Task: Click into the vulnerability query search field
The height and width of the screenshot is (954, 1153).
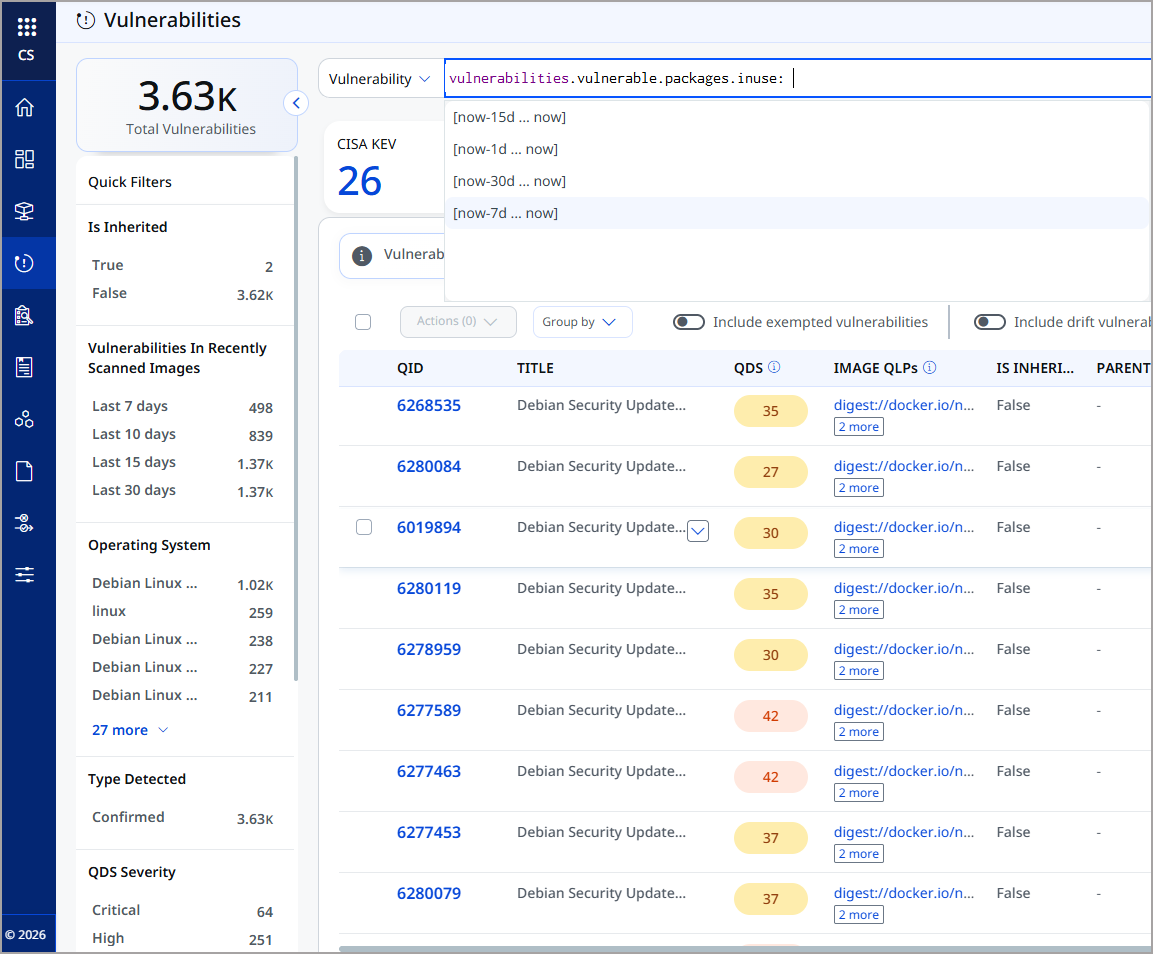Action: tap(798, 79)
